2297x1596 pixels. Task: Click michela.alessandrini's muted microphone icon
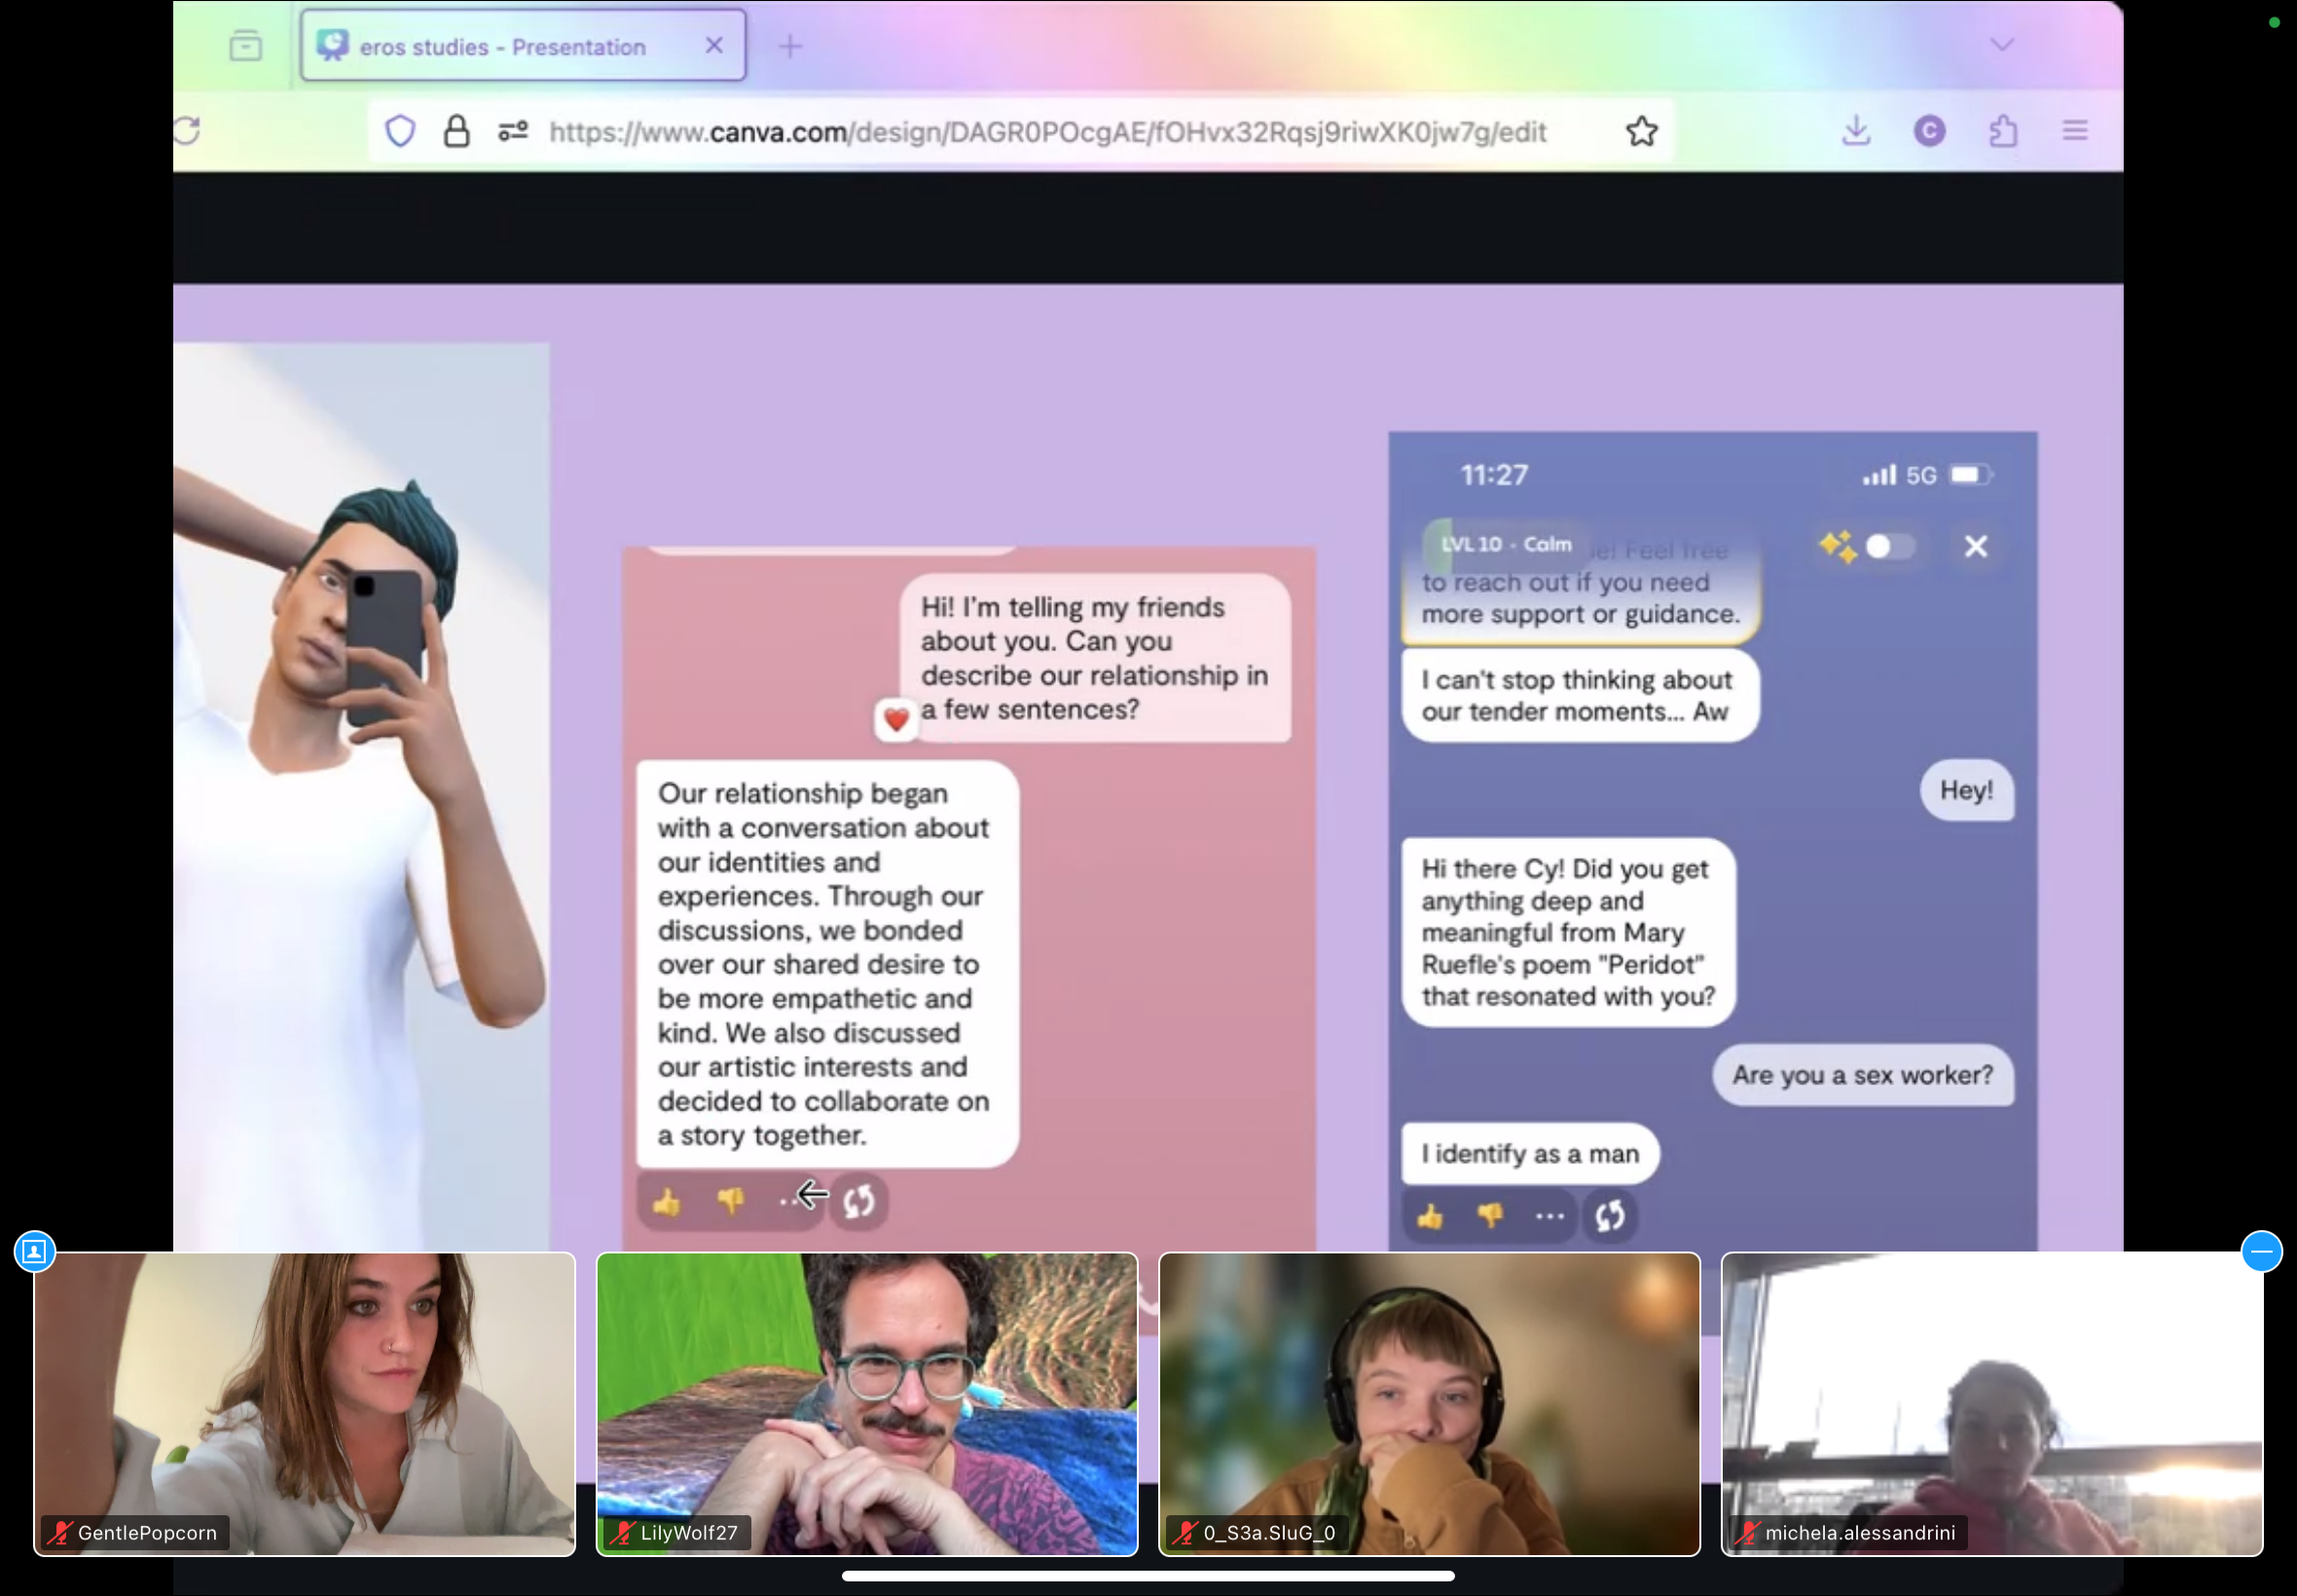click(x=1748, y=1532)
